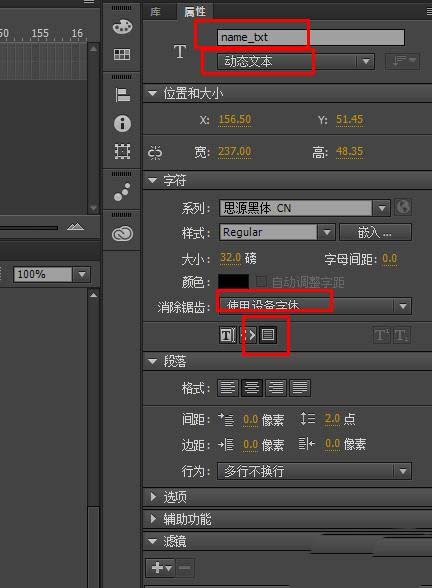Click the globe icon beside font family
Image resolution: width=432 pixels, height=588 pixels.
(x=403, y=207)
